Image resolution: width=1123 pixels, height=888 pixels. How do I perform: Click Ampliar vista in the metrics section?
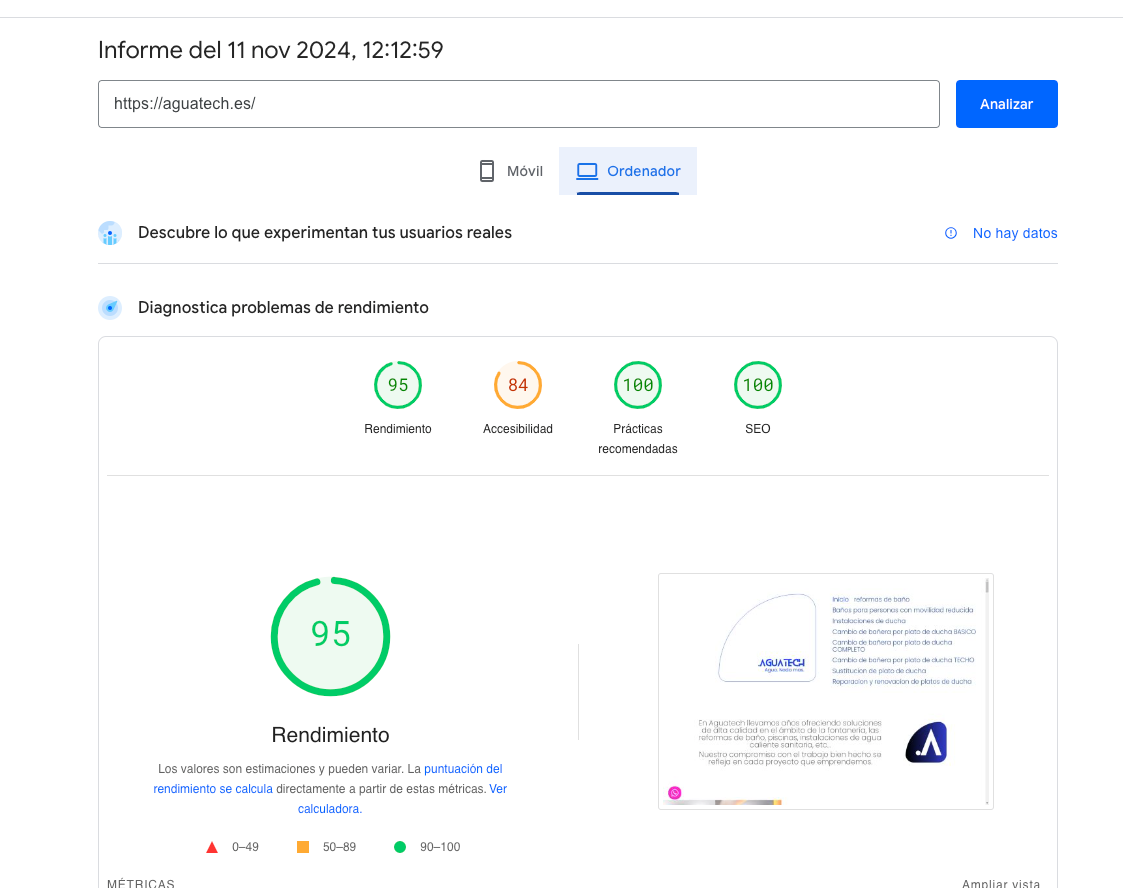(x=1001, y=884)
